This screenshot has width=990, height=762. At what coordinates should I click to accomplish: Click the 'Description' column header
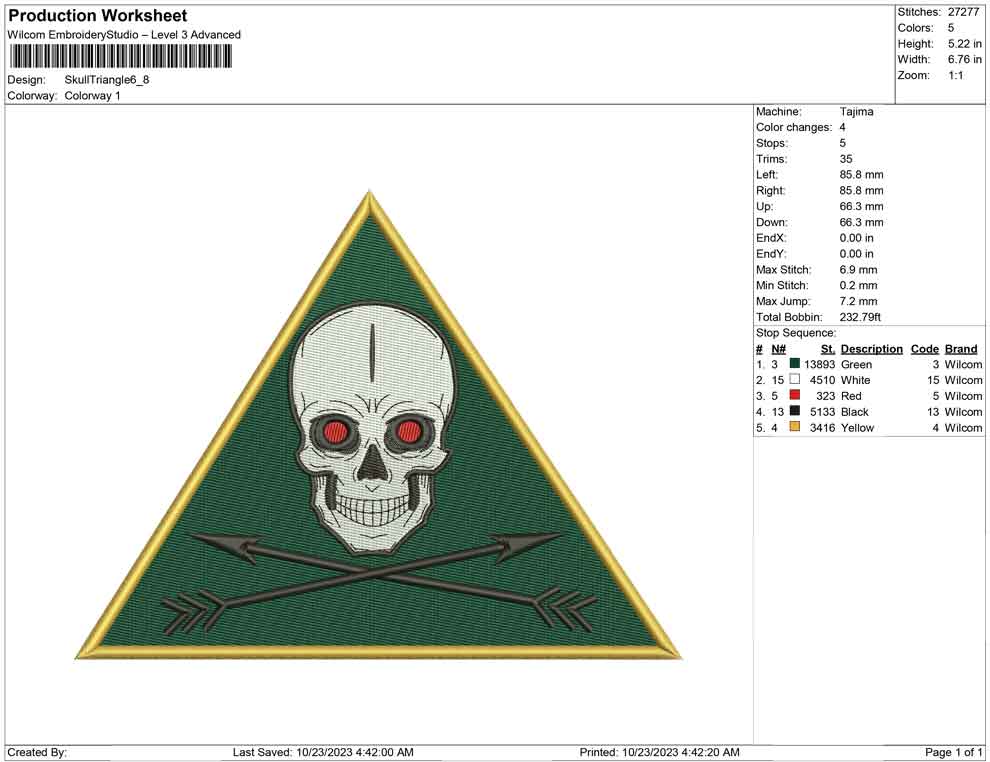coord(871,349)
